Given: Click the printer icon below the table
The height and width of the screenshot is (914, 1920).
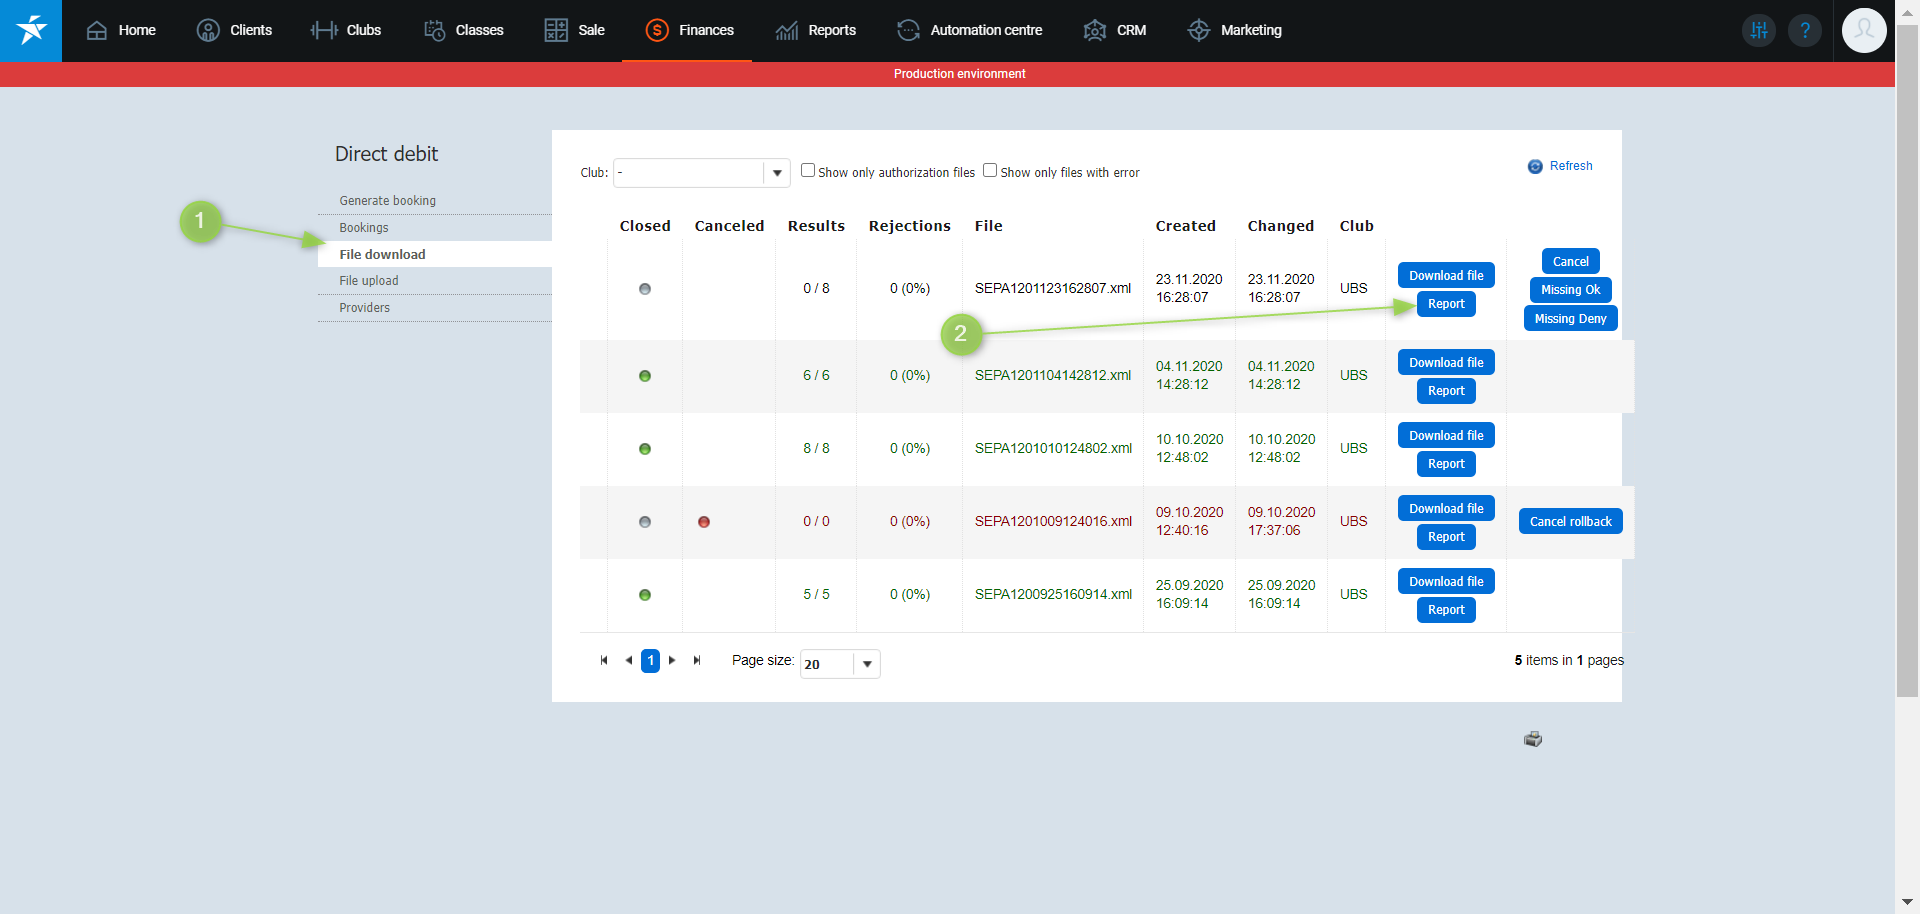Looking at the screenshot, I should (1533, 739).
